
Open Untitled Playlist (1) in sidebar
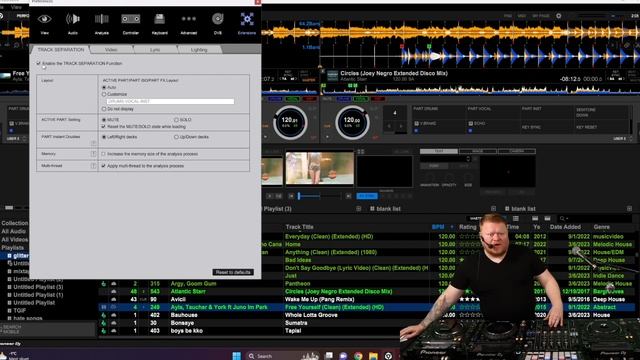point(38,295)
